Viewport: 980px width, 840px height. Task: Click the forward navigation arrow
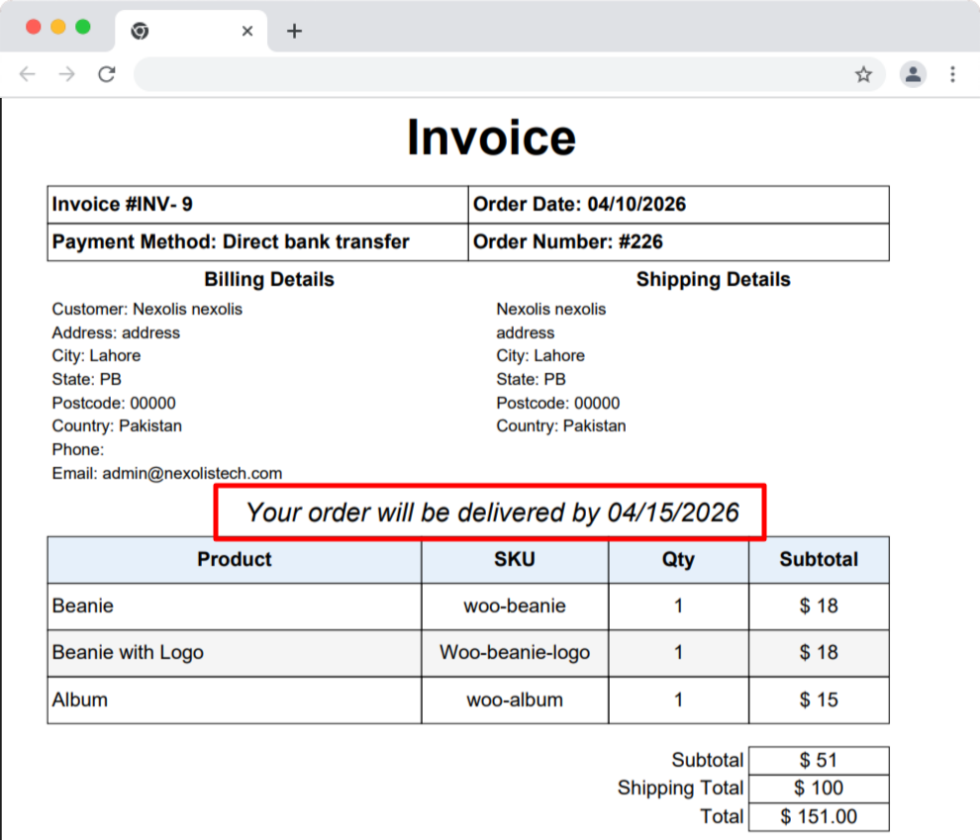click(x=66, y=74)
